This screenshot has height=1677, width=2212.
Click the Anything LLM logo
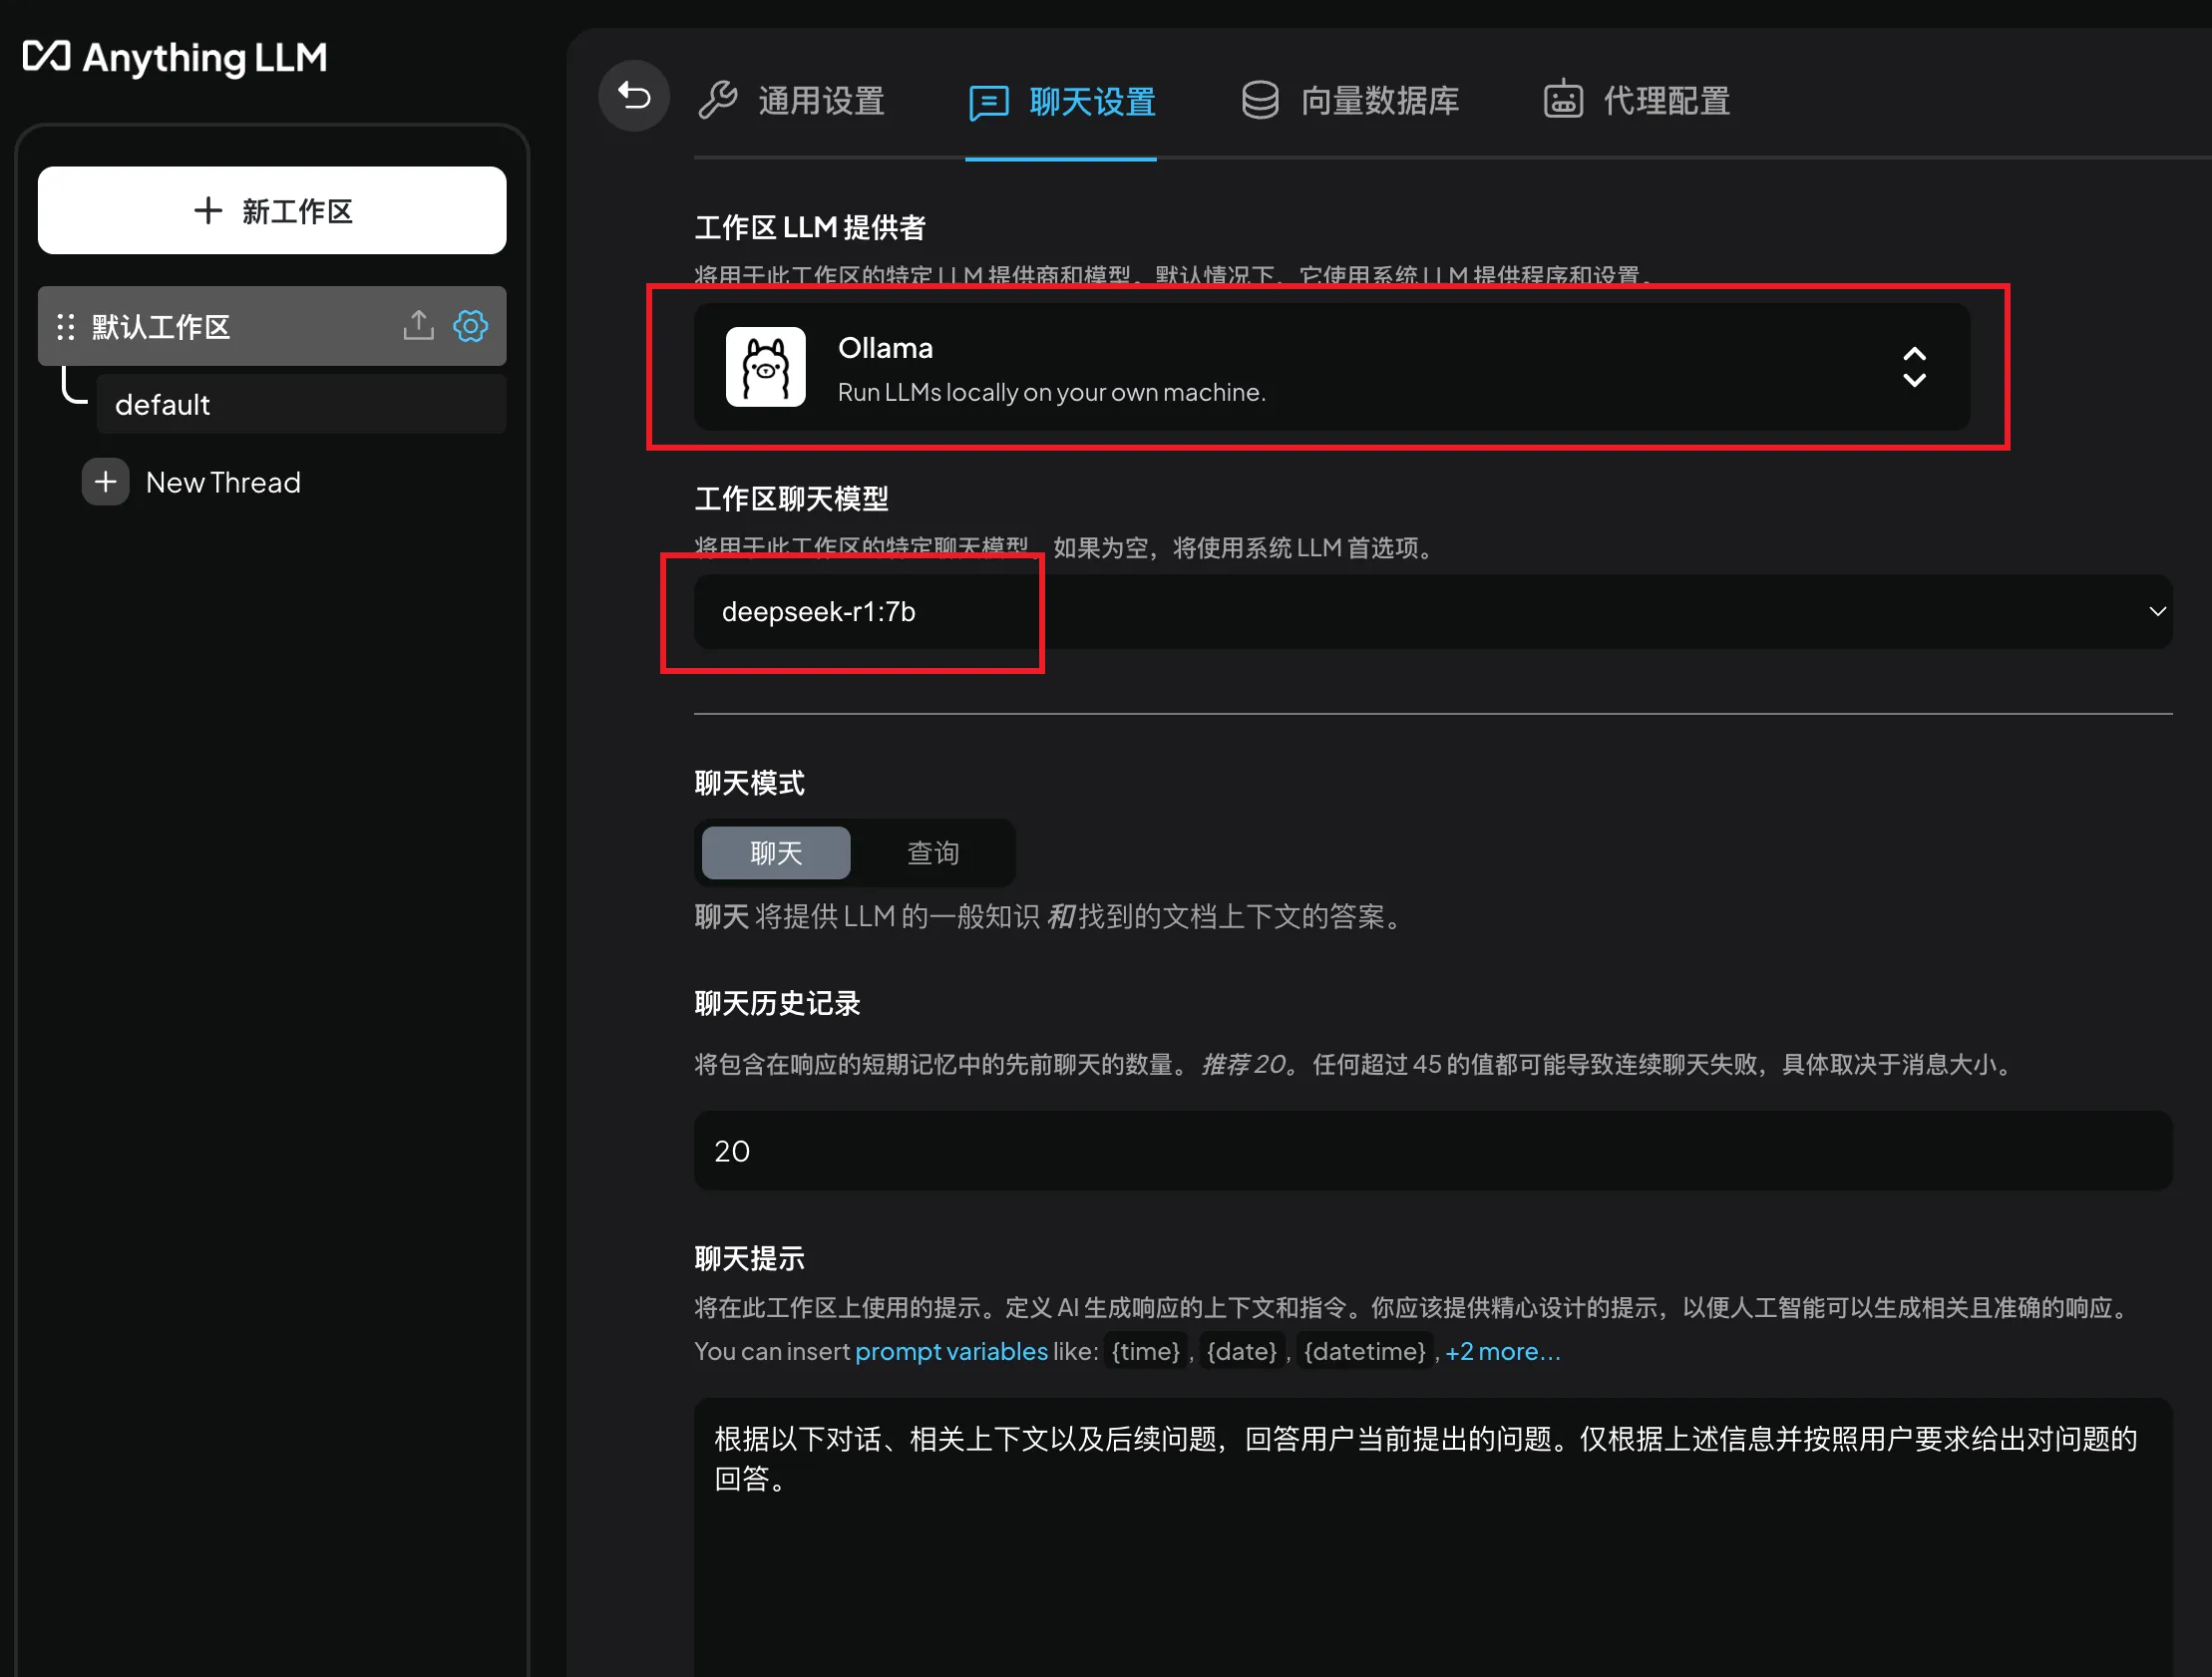click(175, 57)
